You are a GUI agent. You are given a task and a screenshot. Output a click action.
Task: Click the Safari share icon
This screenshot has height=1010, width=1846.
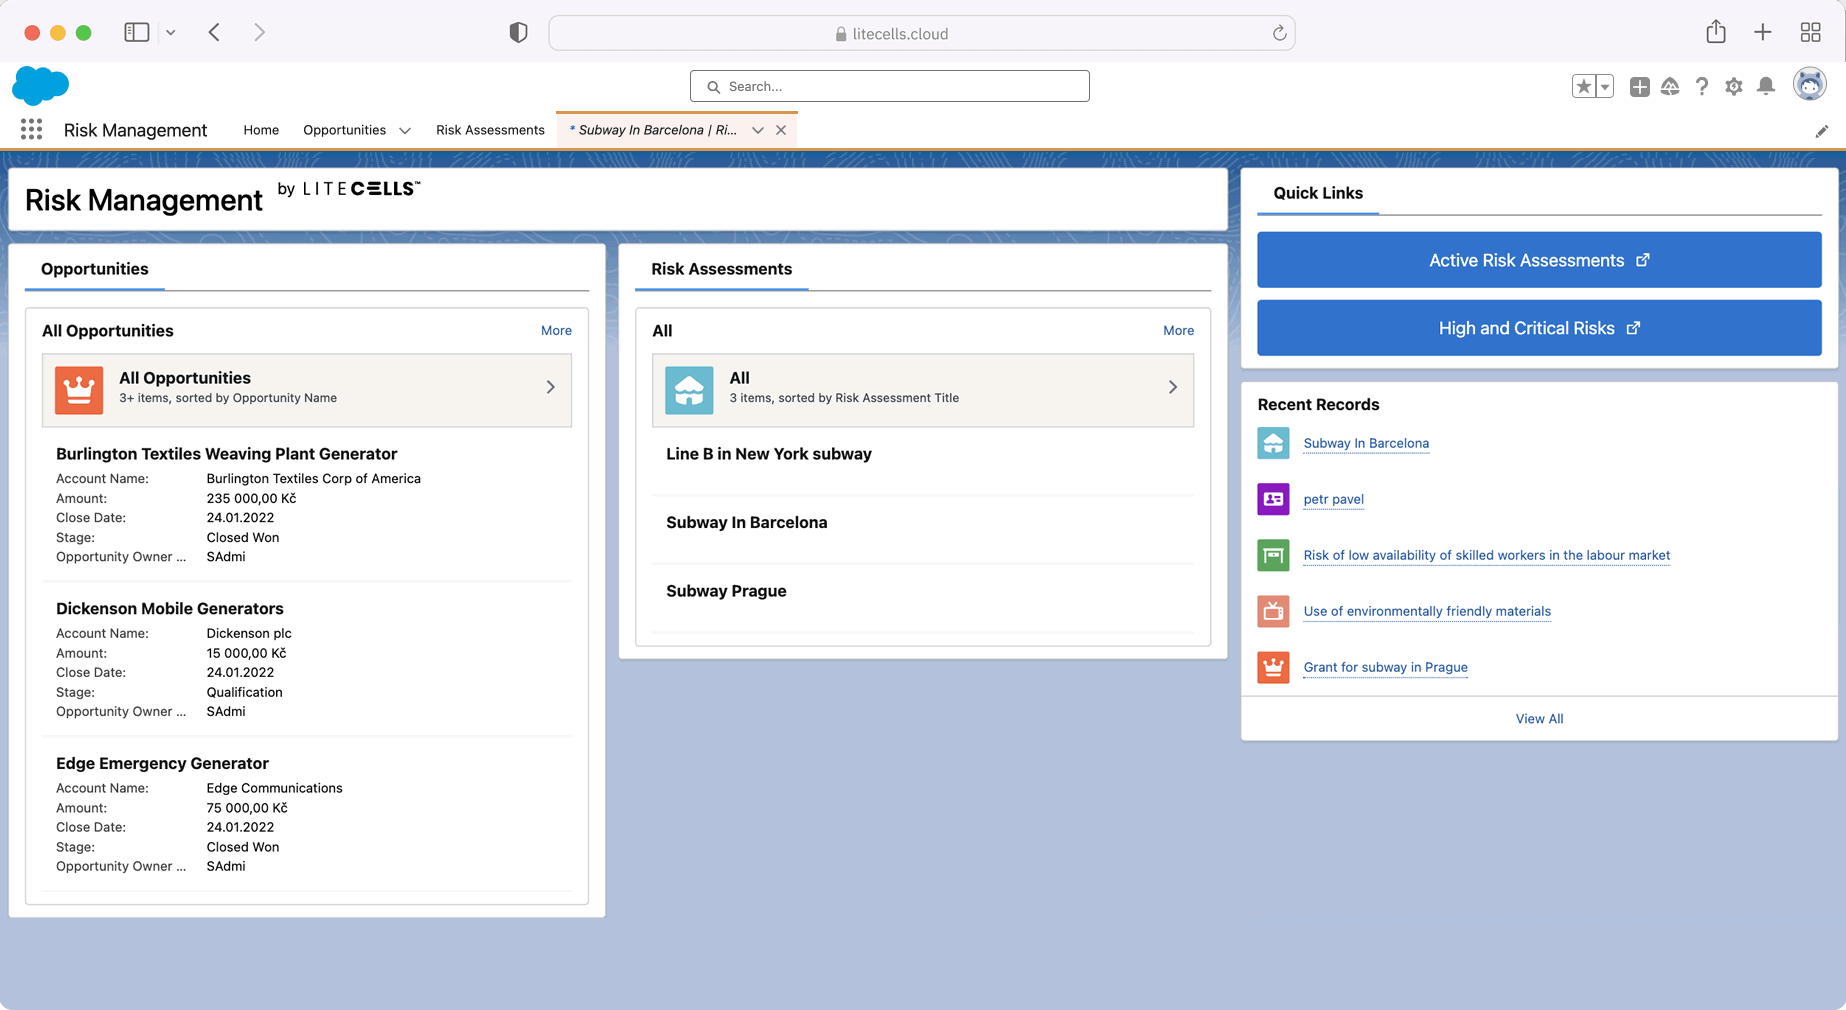(x=1716, y=31)
